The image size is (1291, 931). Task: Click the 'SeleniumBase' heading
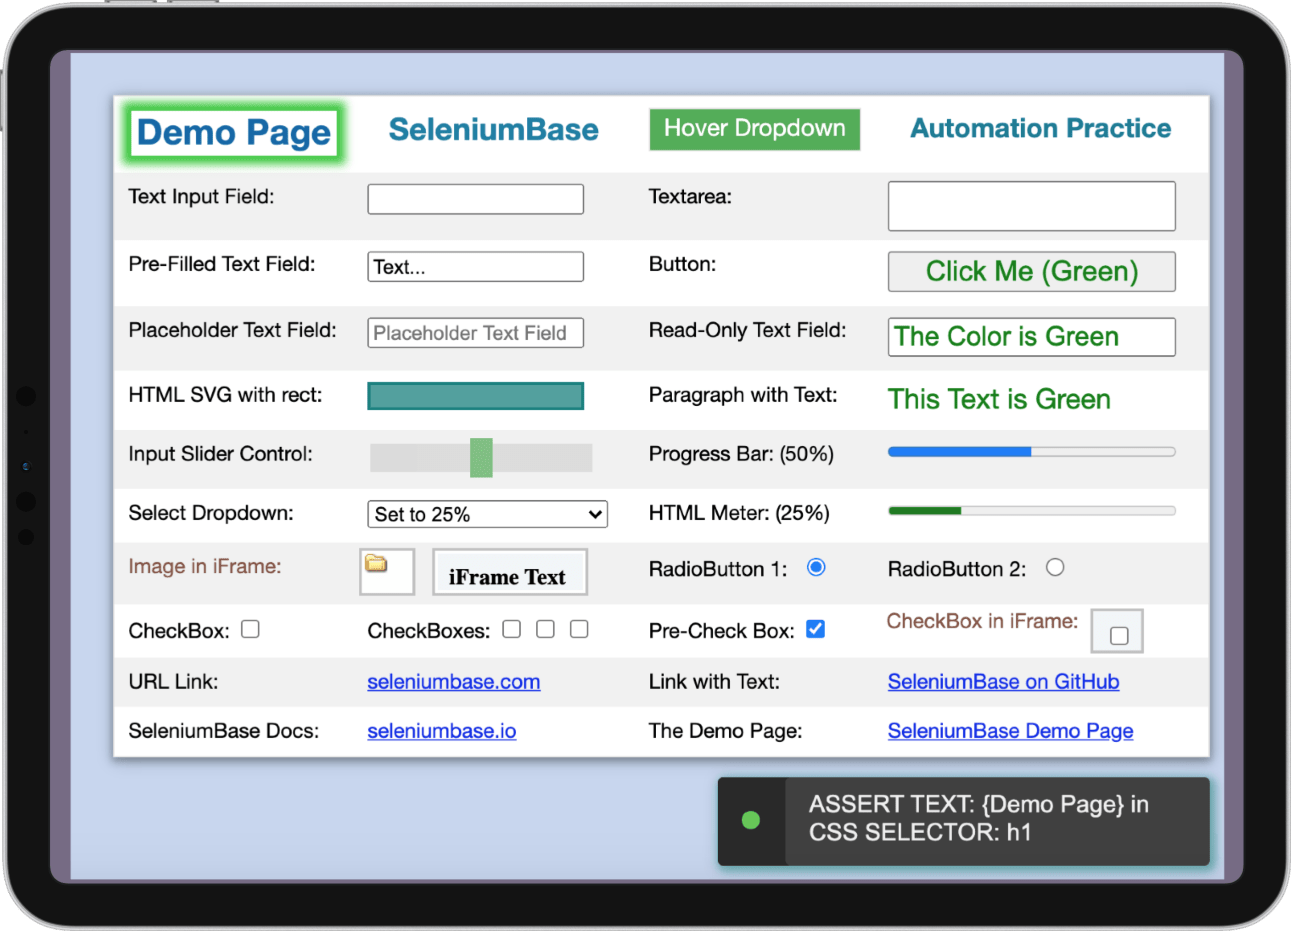click(x=493, y=130)
